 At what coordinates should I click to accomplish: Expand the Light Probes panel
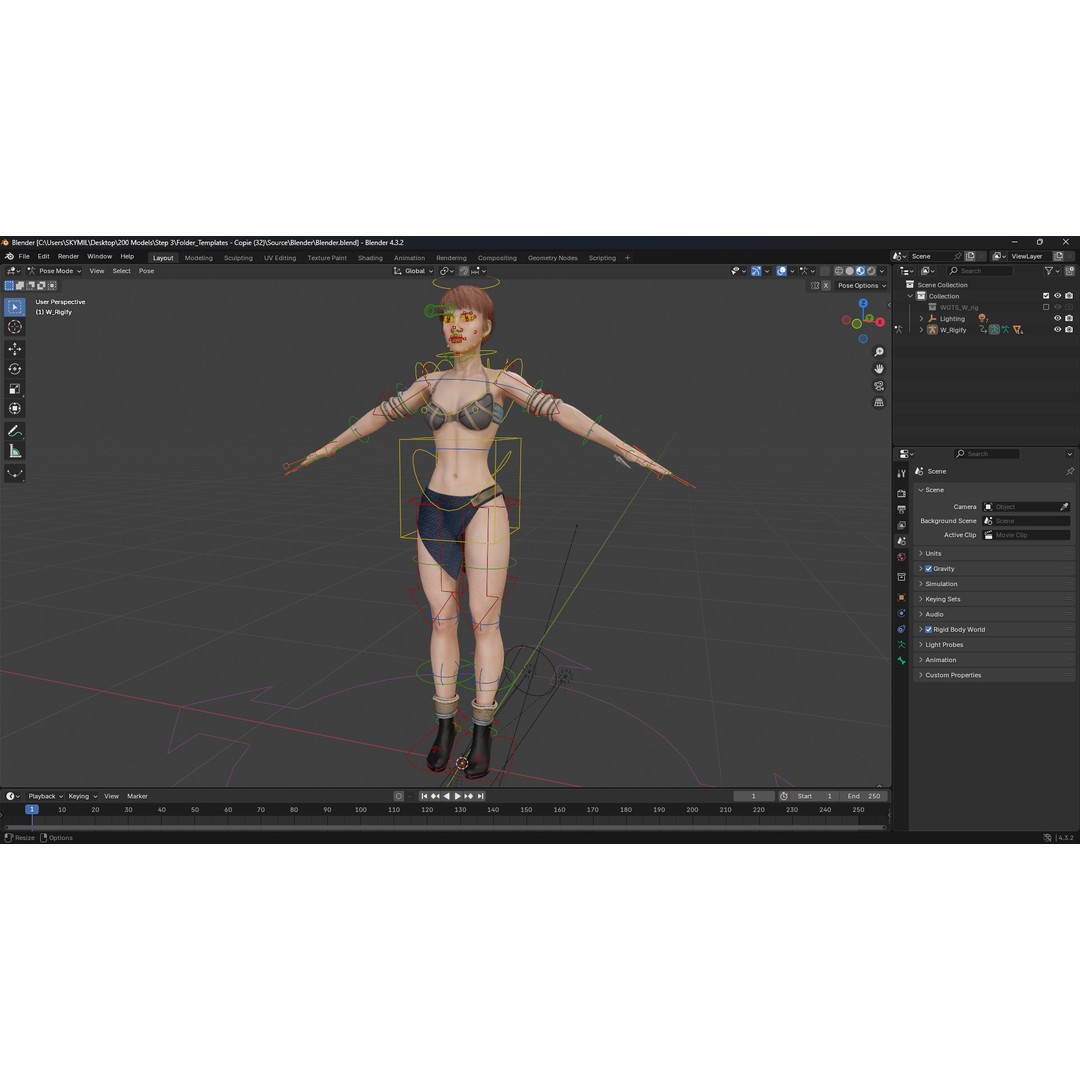(x=994, y=645)
